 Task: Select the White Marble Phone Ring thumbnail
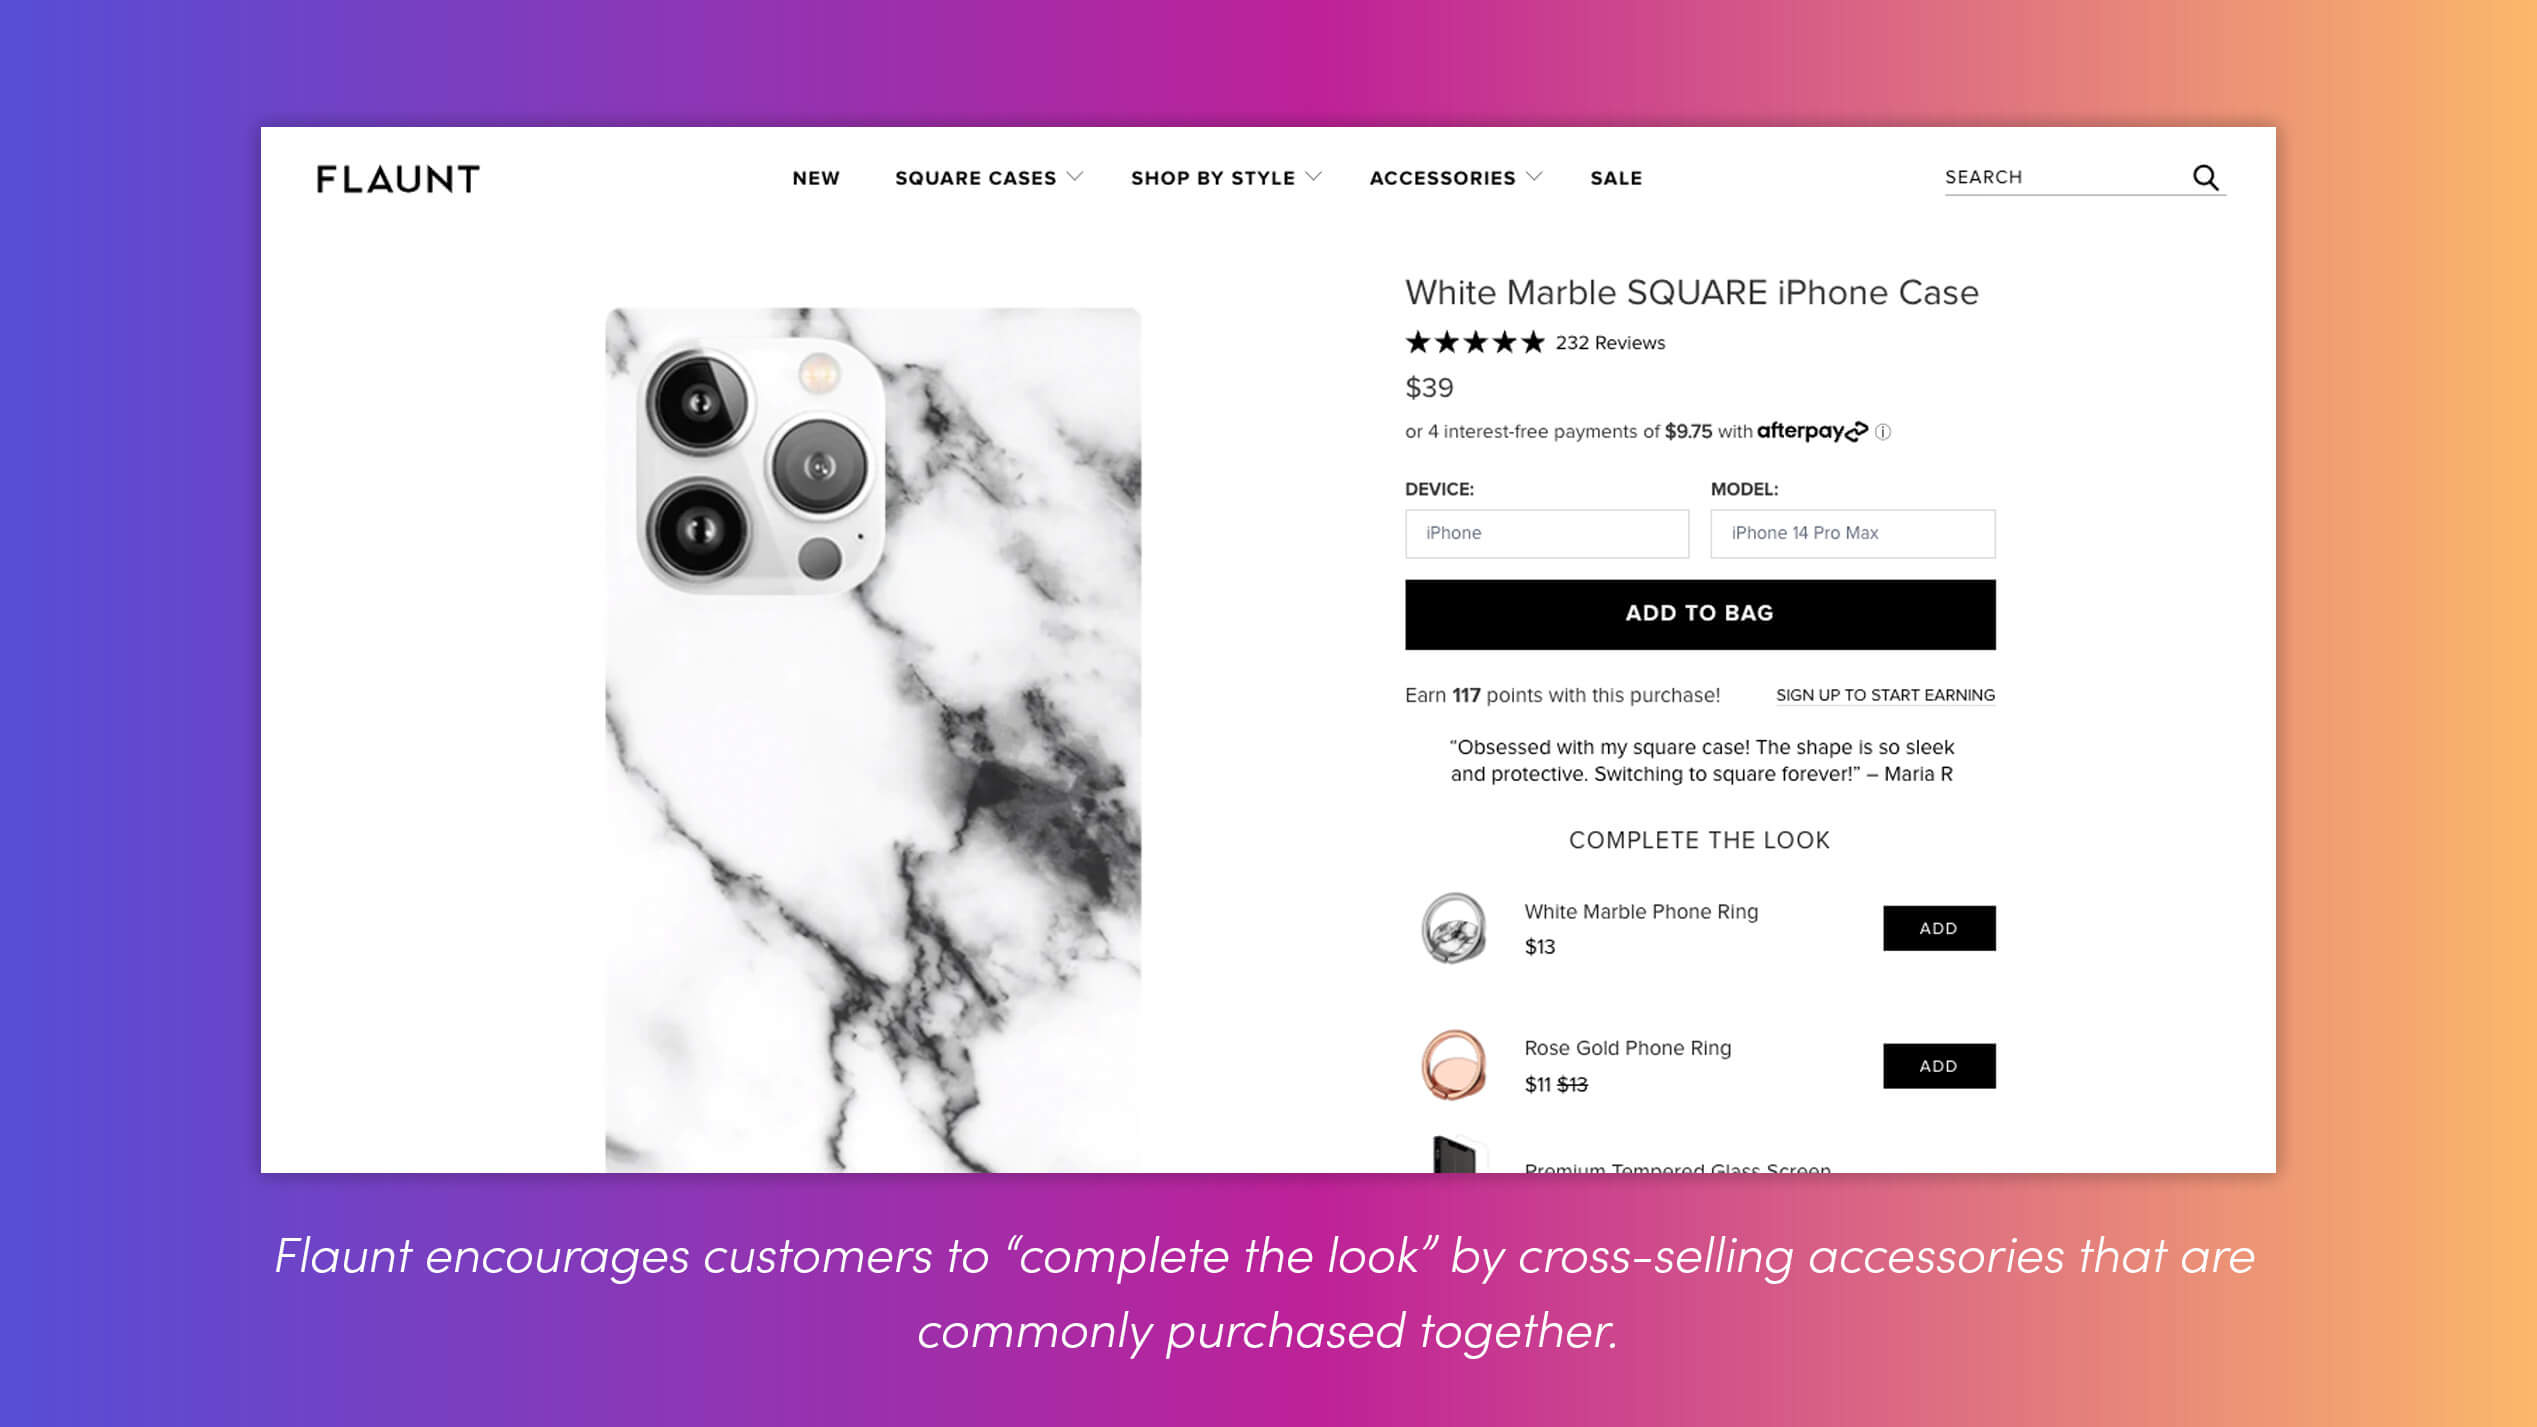click(1454, 928)
